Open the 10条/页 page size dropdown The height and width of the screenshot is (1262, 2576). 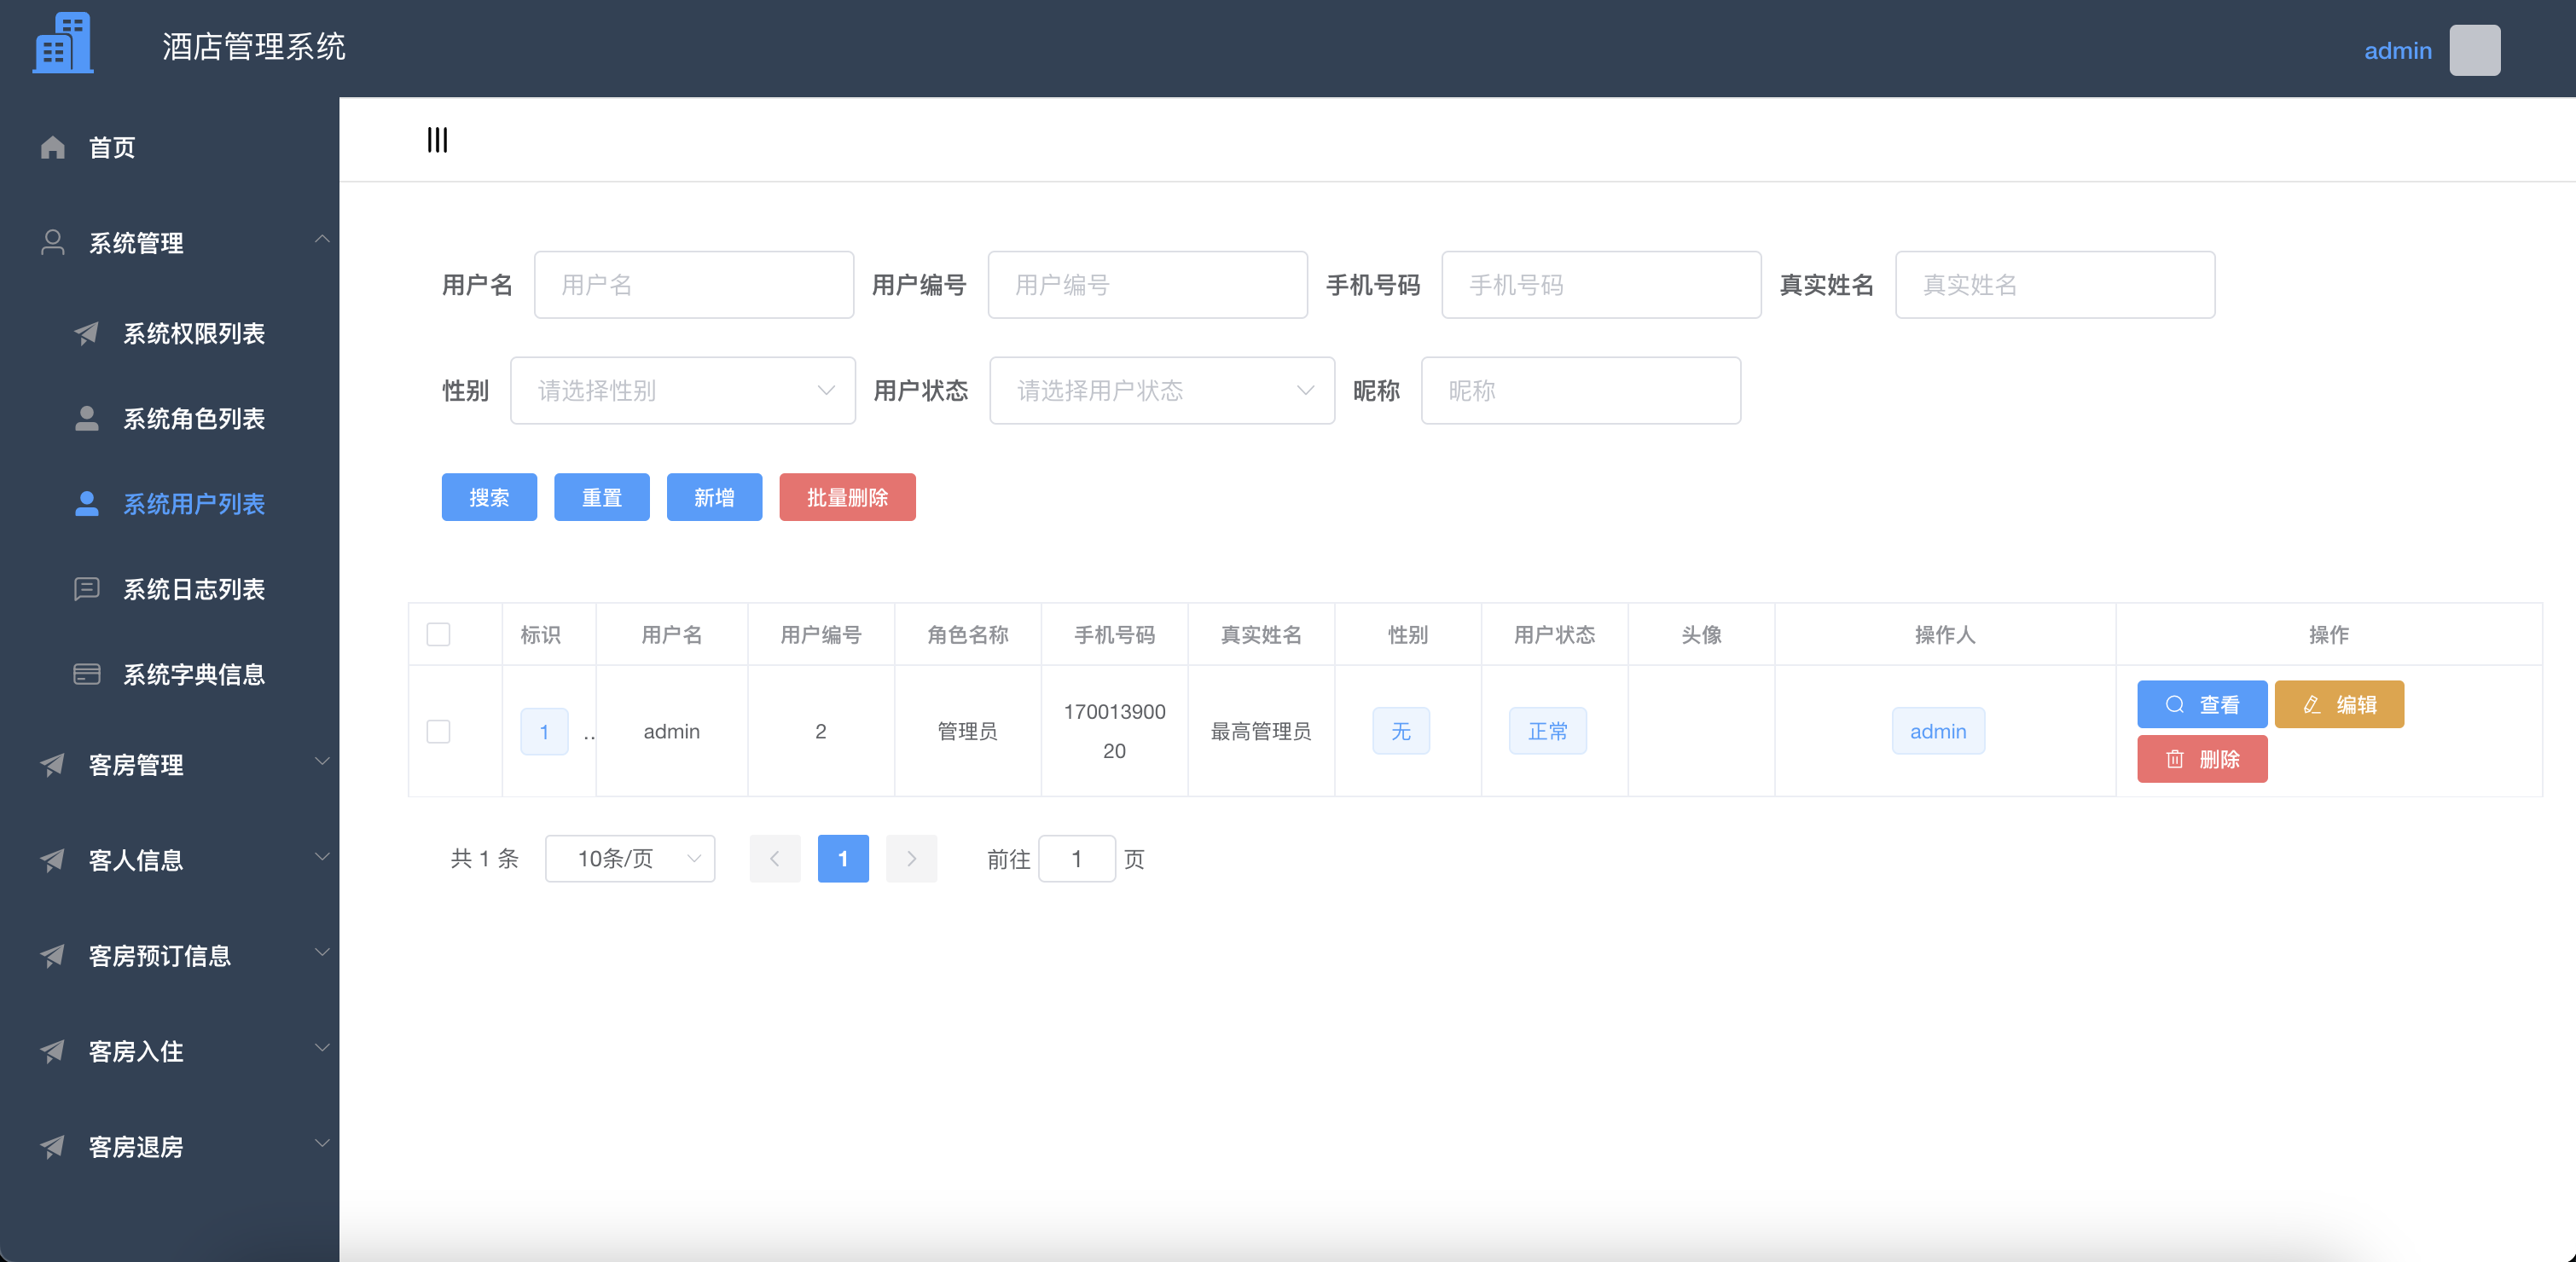[630, 858]
